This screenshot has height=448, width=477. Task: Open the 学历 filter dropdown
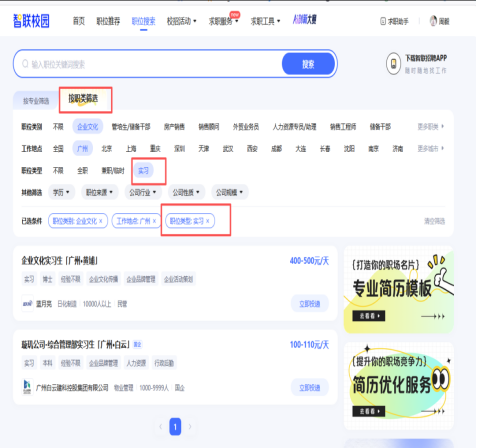point(61,192)
